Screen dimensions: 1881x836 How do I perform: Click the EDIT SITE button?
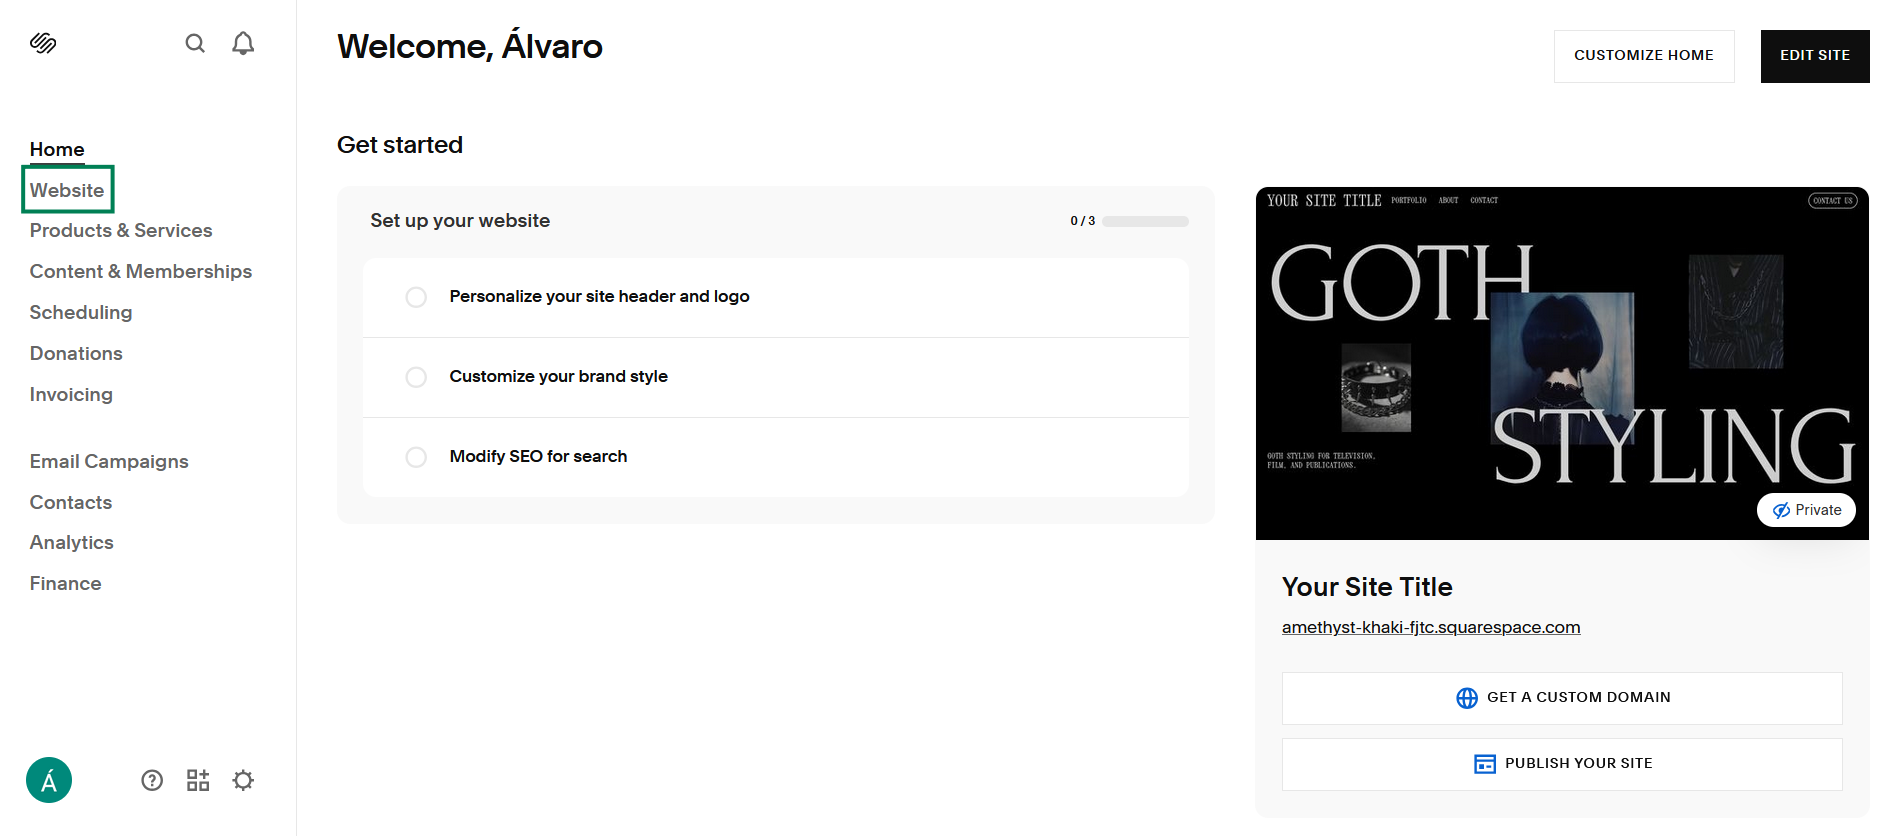[1814, 56]
